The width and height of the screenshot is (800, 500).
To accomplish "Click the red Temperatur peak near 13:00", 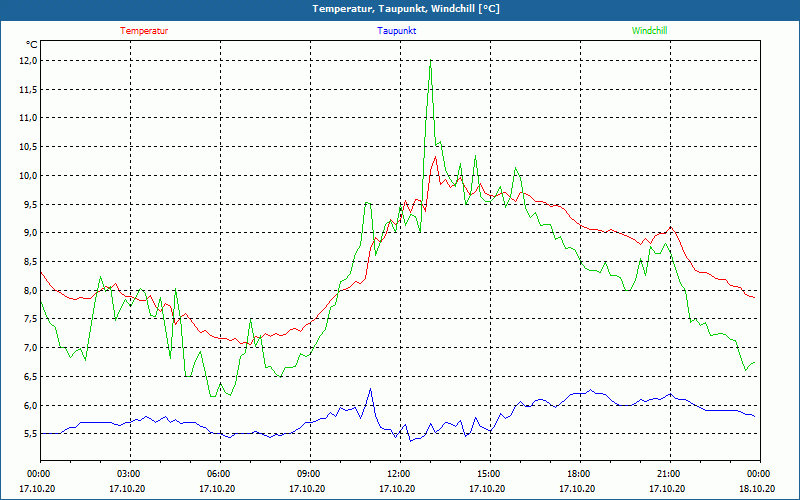I will 435,157.
